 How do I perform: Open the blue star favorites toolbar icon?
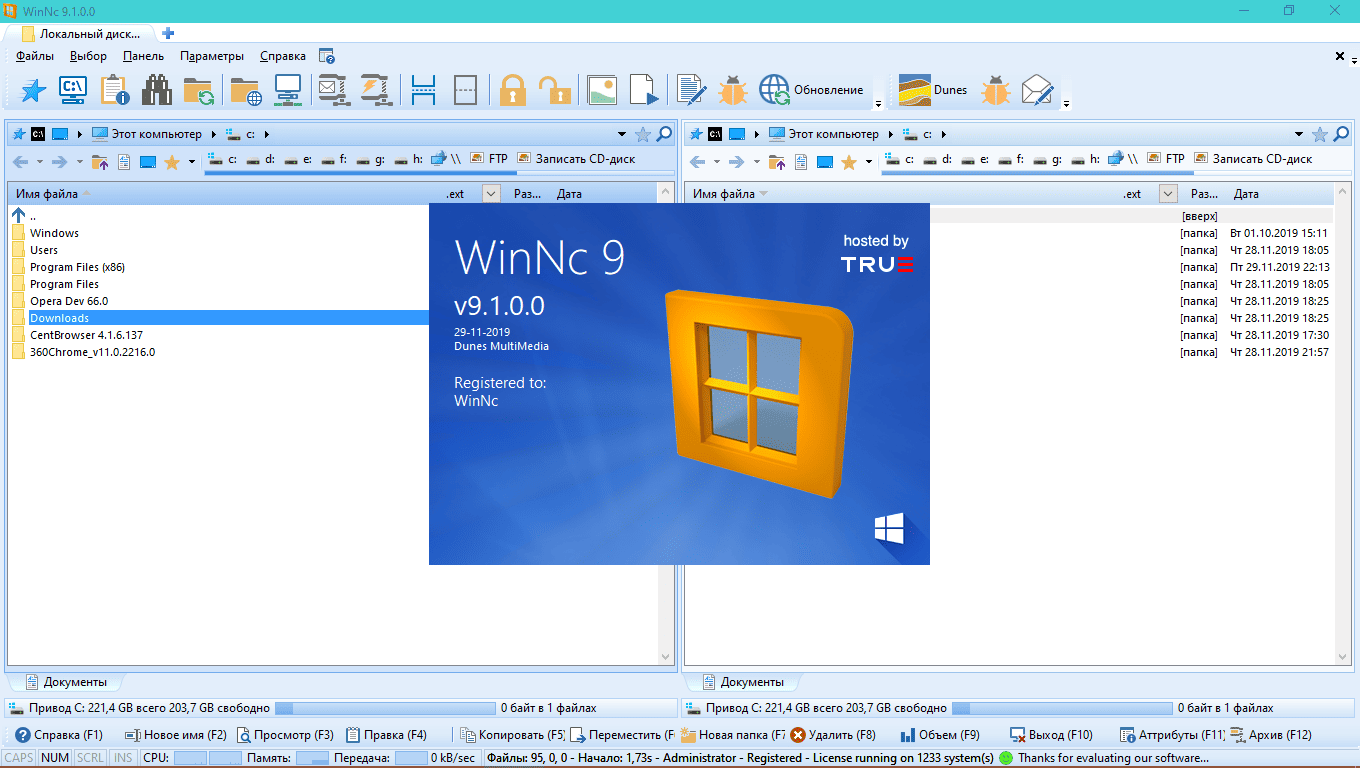coord(34,90)
